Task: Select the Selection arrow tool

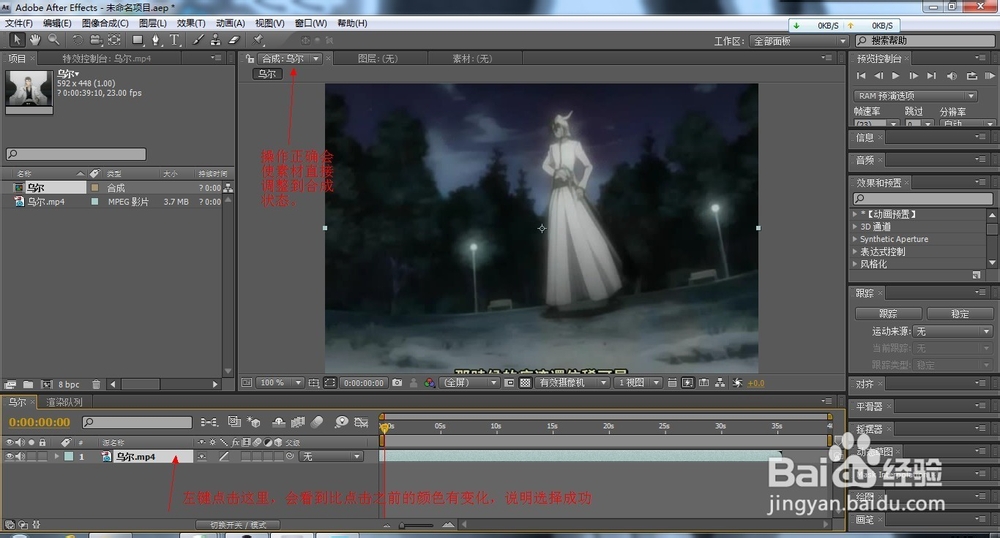Action: coord(17,40)
